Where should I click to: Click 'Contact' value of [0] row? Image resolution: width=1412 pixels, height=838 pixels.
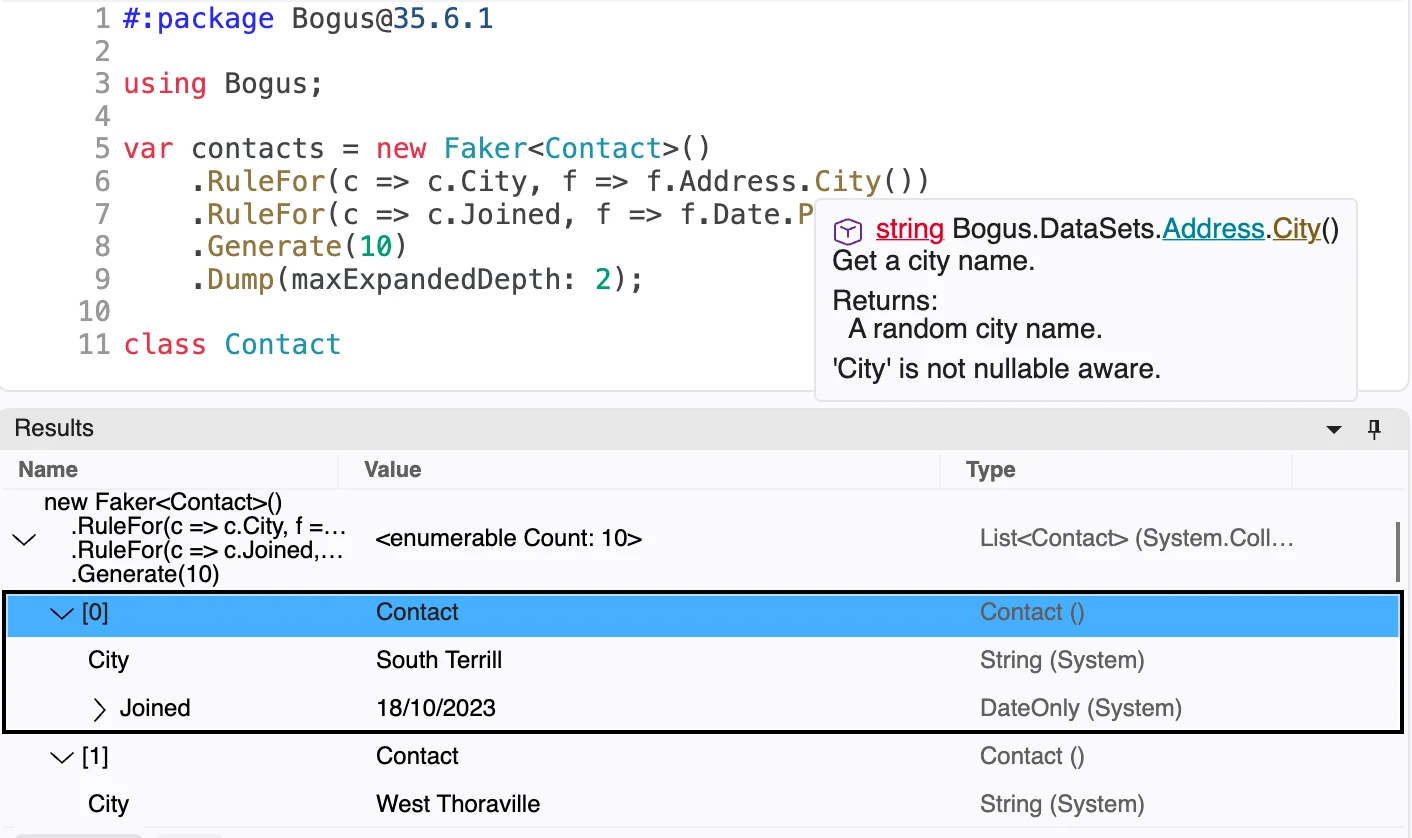point(417,612)
